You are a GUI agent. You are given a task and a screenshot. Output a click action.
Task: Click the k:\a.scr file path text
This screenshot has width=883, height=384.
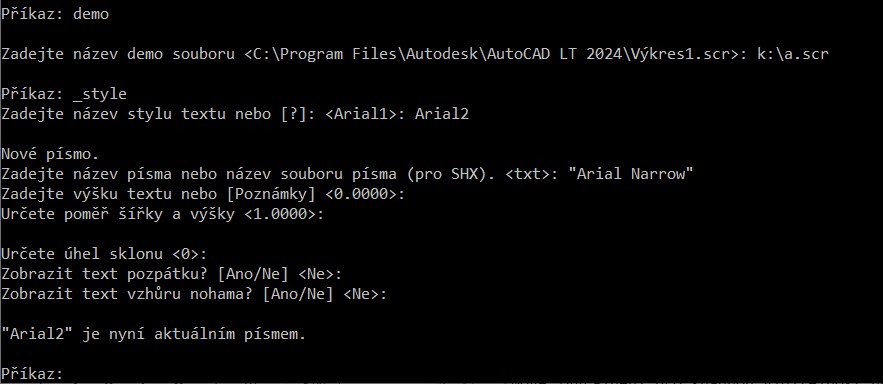coord(792,54)
